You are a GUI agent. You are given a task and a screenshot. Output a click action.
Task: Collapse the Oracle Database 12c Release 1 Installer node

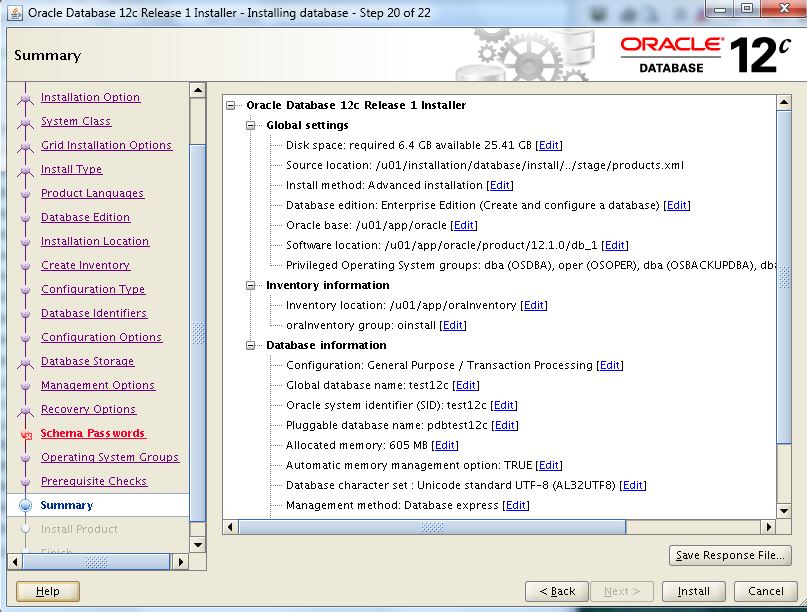pyautogui.click(x=231, y=106)
